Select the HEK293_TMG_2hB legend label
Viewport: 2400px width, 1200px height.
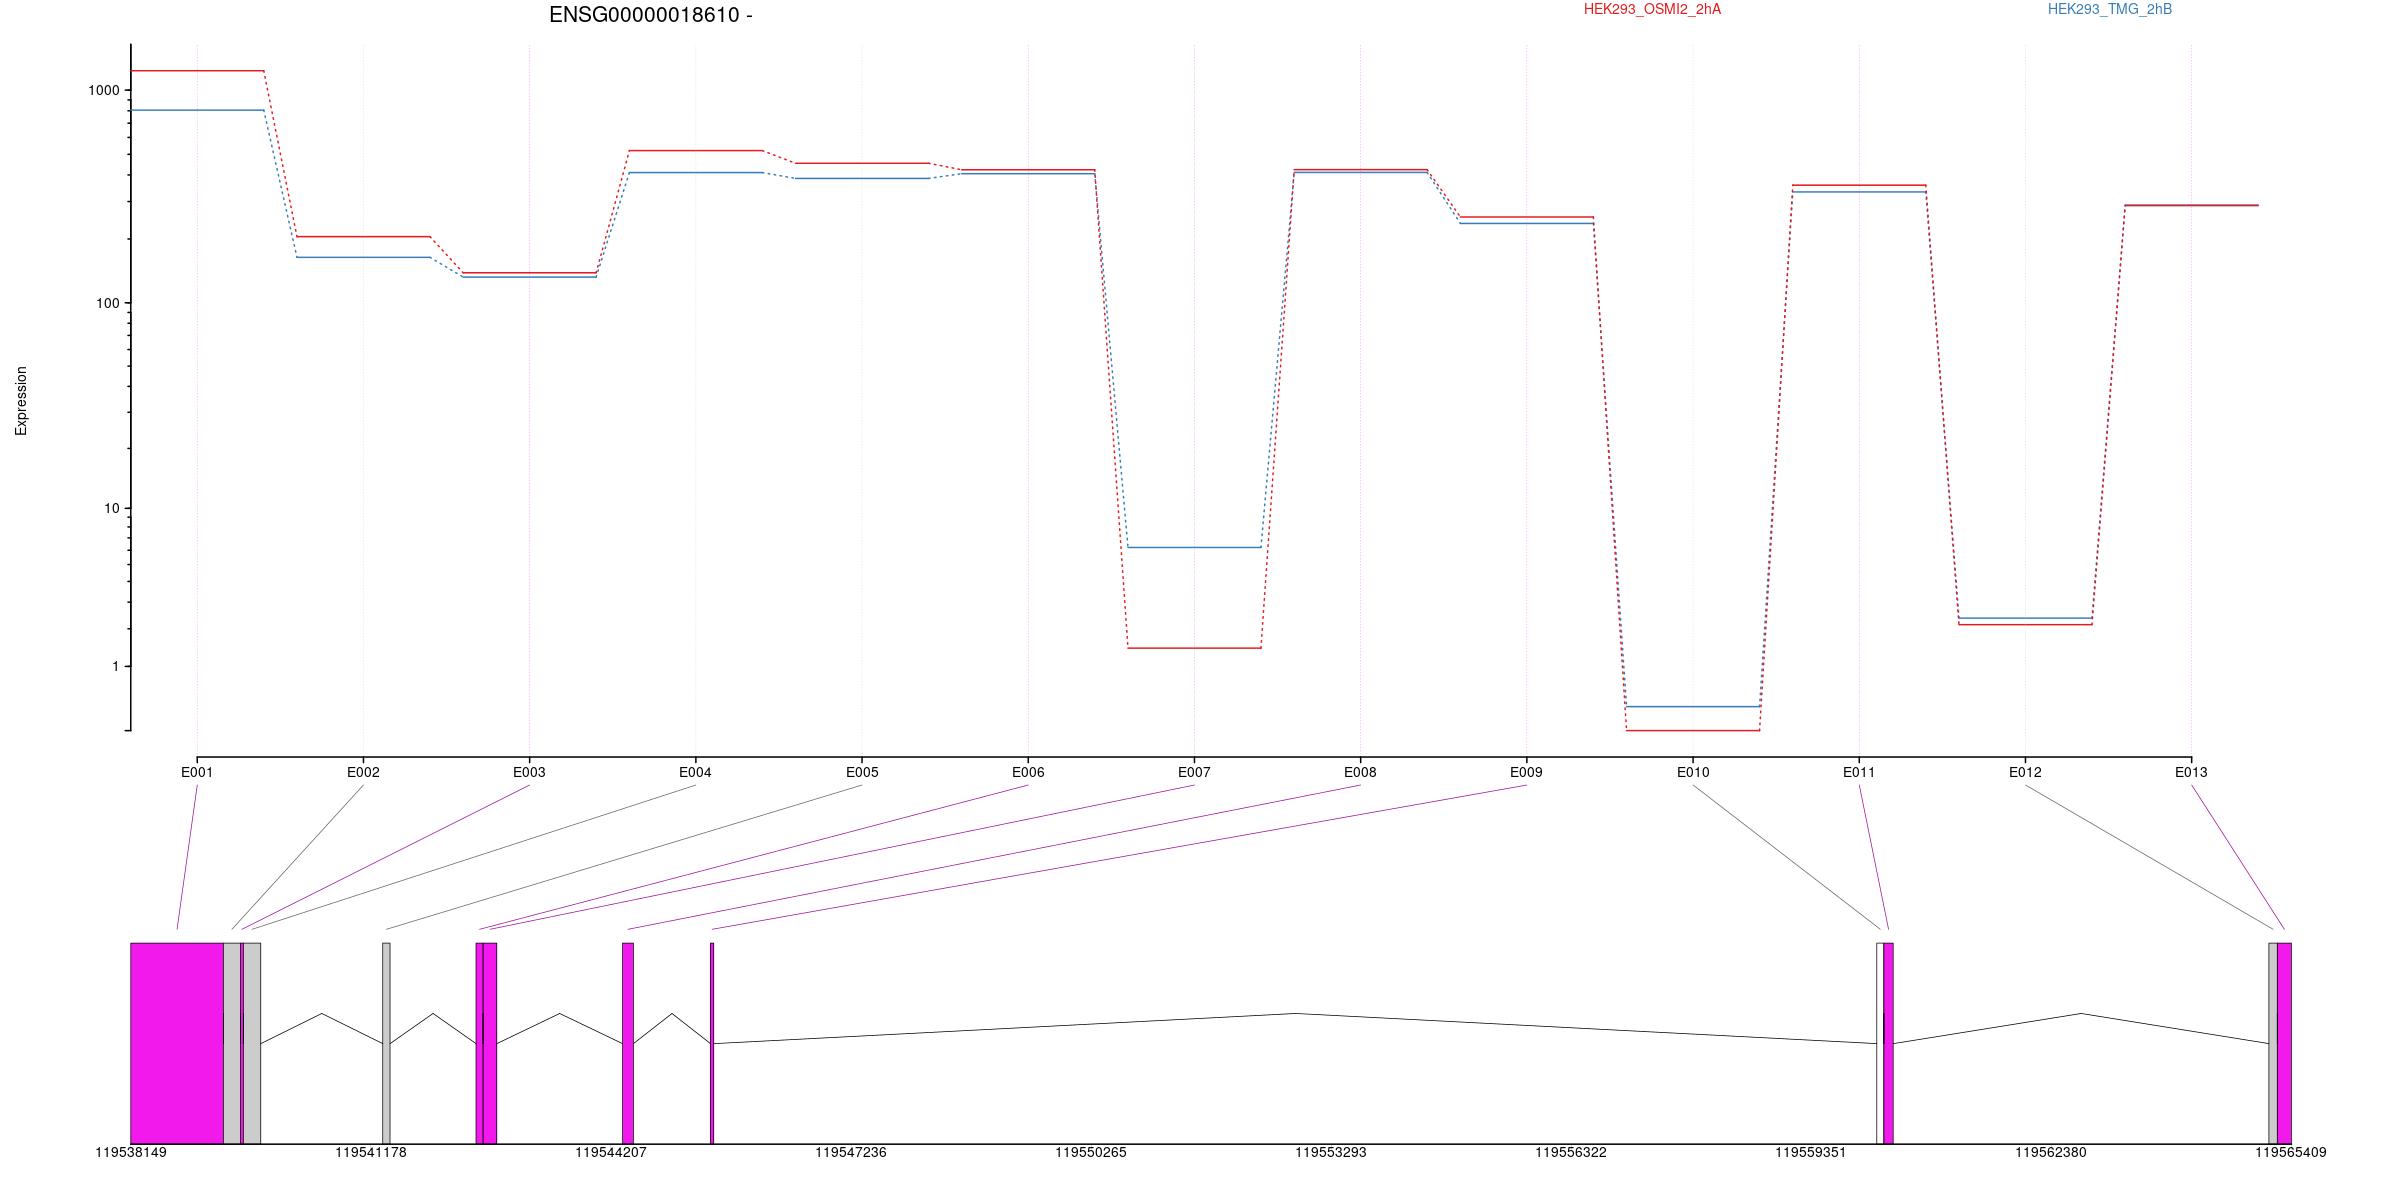pos(2110,9)
